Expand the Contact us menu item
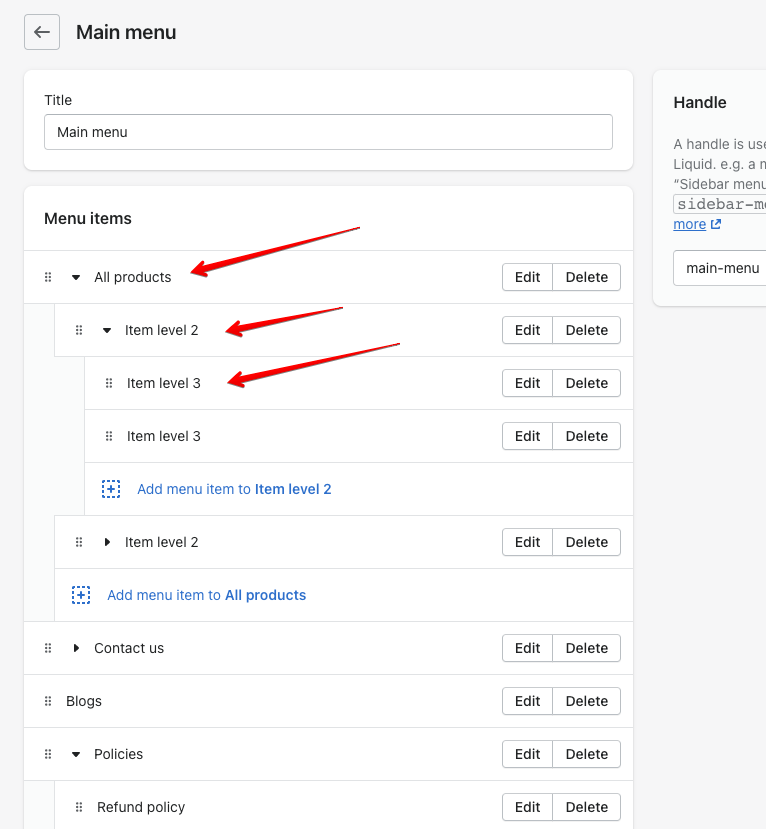This screenshot has height=829, width=766. point(76,648)
